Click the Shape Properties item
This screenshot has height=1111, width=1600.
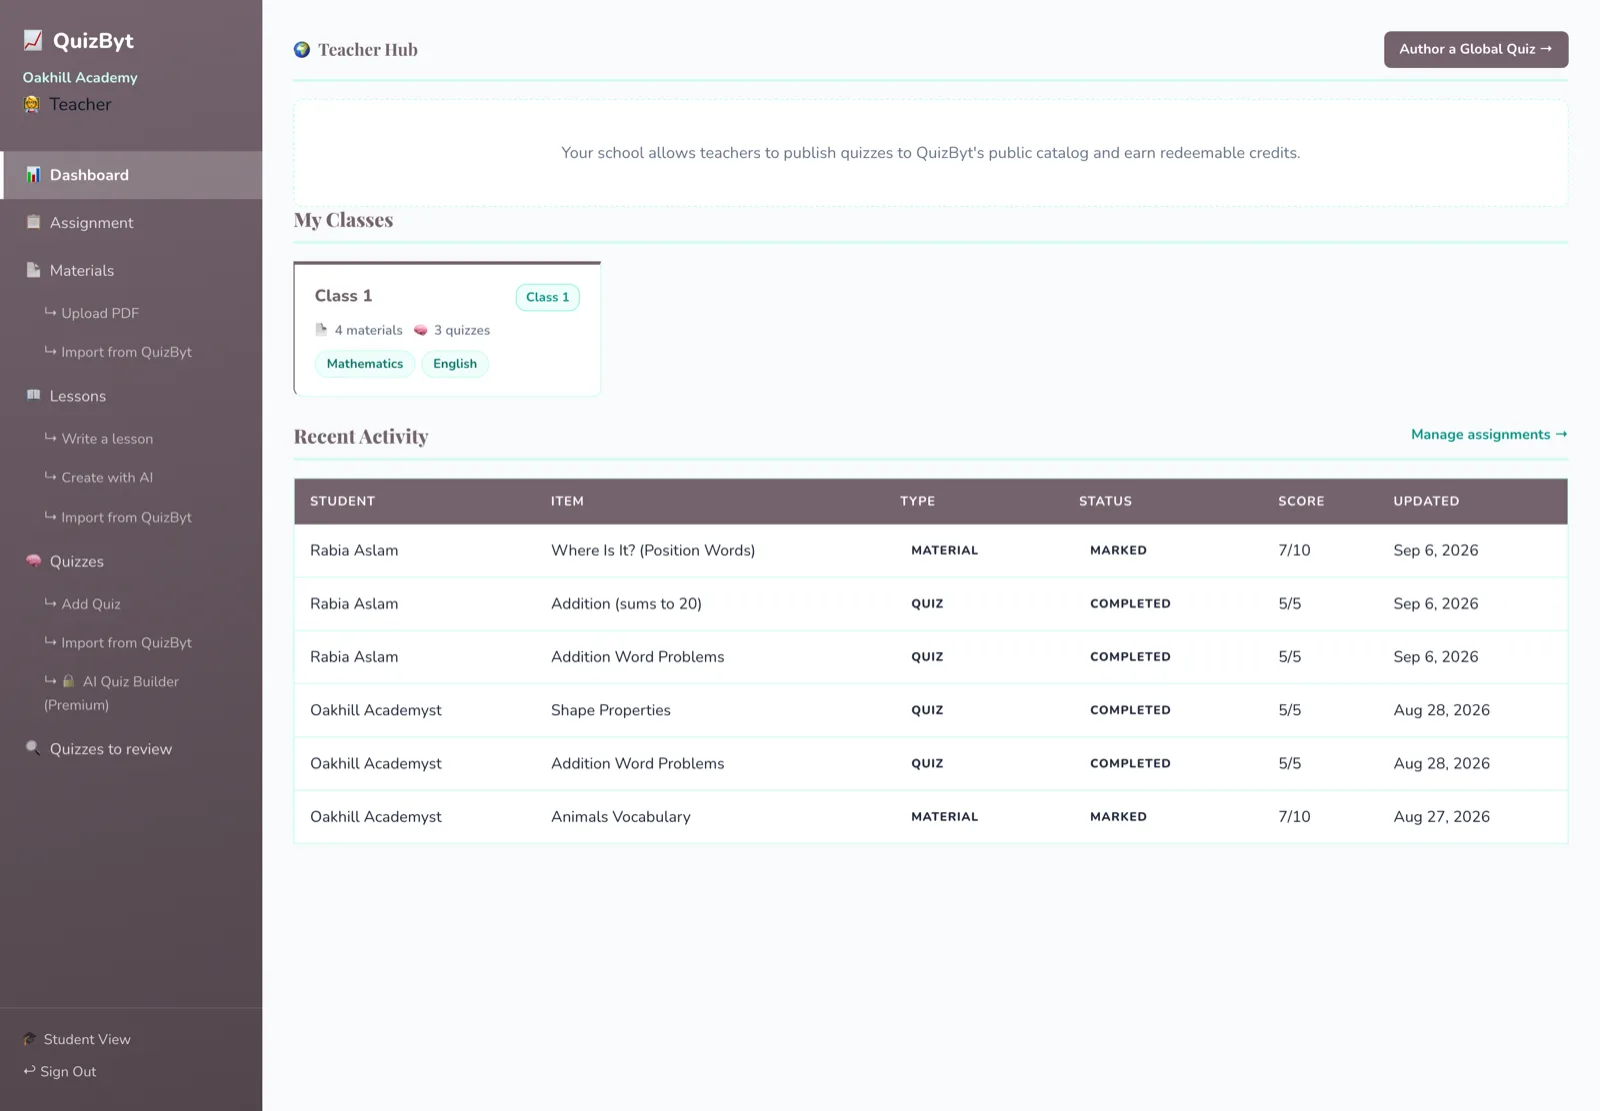click(611, 710)
